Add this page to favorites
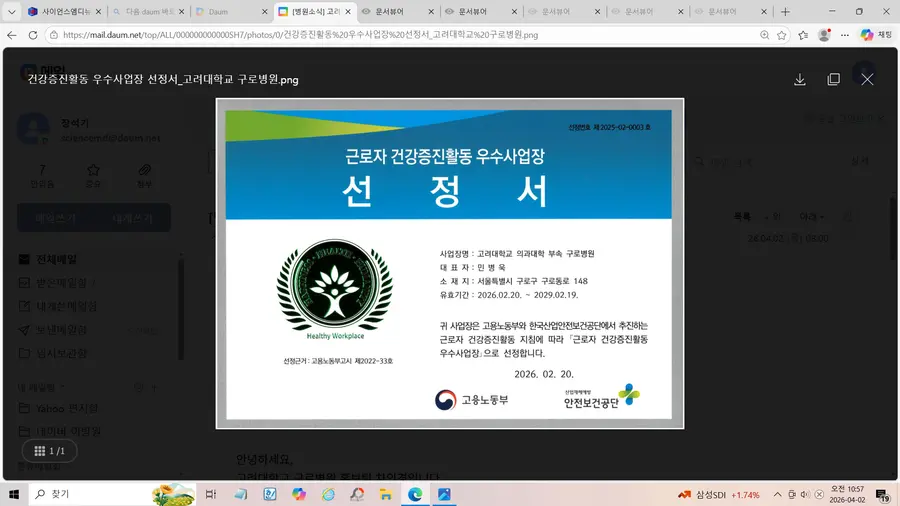The image size is (900, 506). click(783, 34)
